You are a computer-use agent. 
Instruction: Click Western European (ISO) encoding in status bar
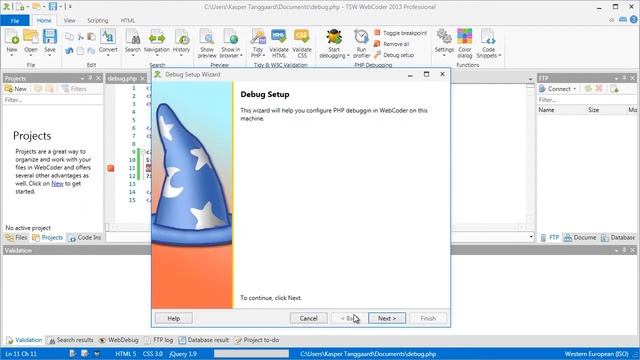click(x=596, y=354)
